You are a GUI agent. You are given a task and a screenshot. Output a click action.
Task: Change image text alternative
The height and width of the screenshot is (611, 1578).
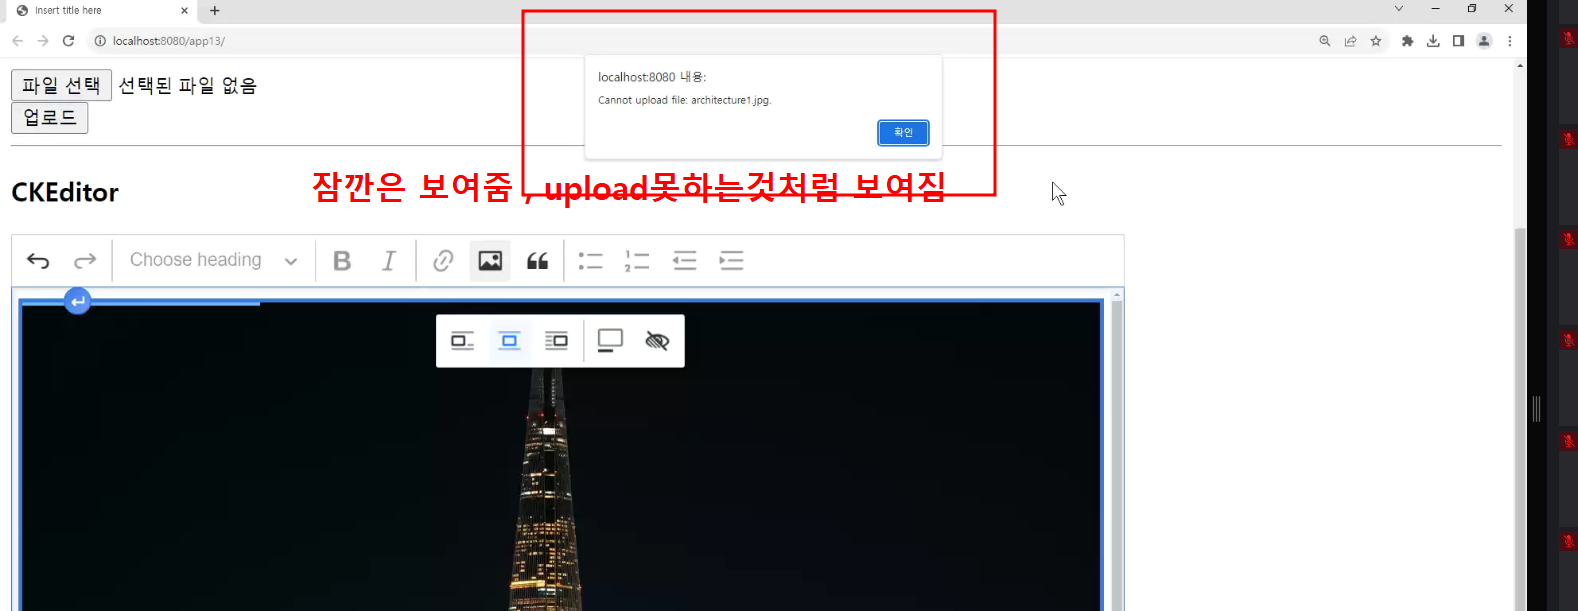click(657, 341)
